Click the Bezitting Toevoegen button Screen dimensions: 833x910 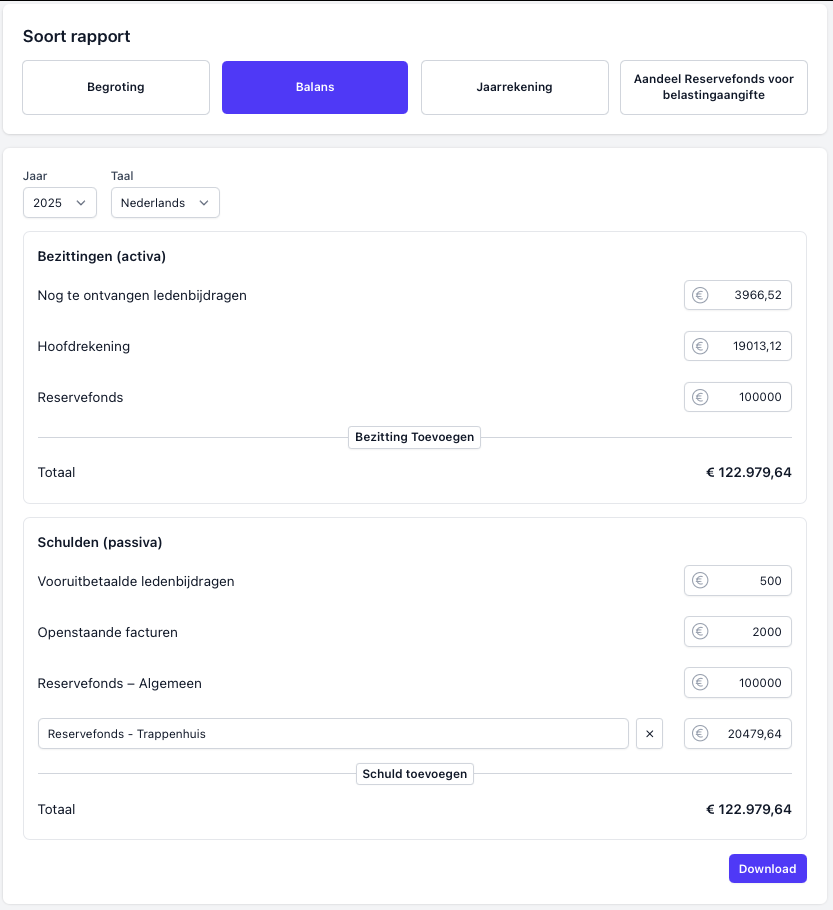point(414,438)
